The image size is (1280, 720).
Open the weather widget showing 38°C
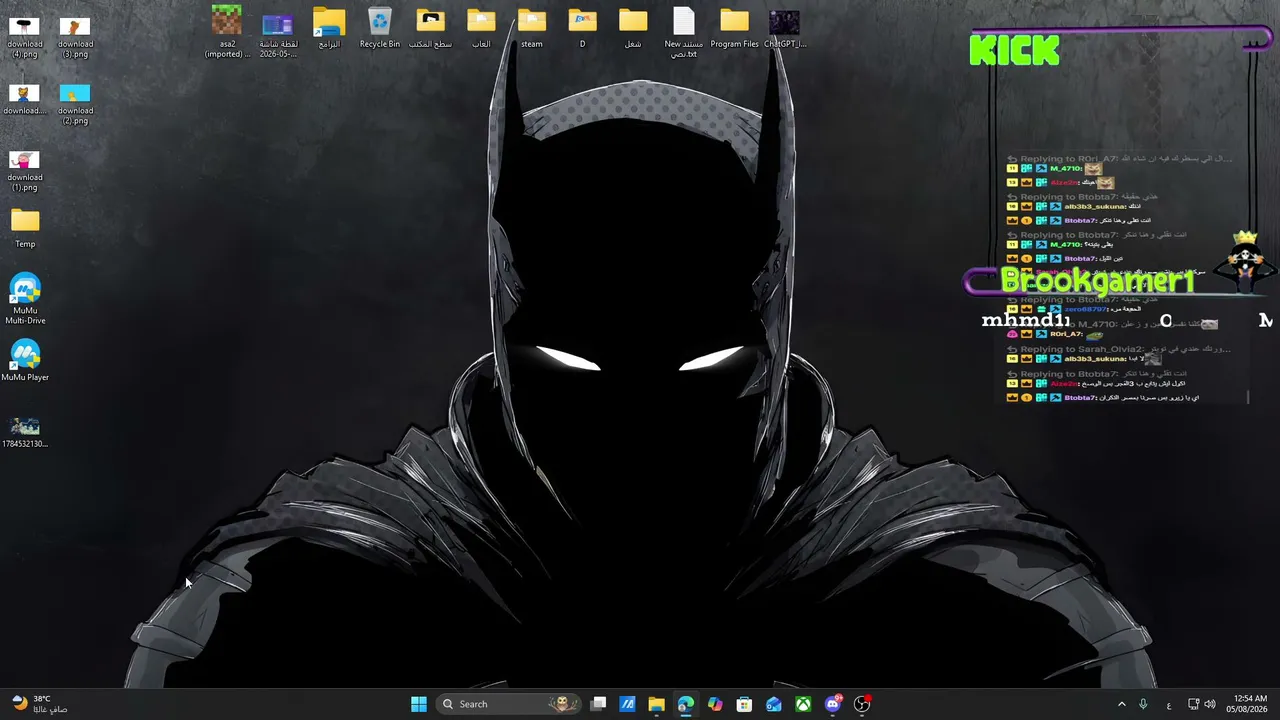click(x=40, y=704)
